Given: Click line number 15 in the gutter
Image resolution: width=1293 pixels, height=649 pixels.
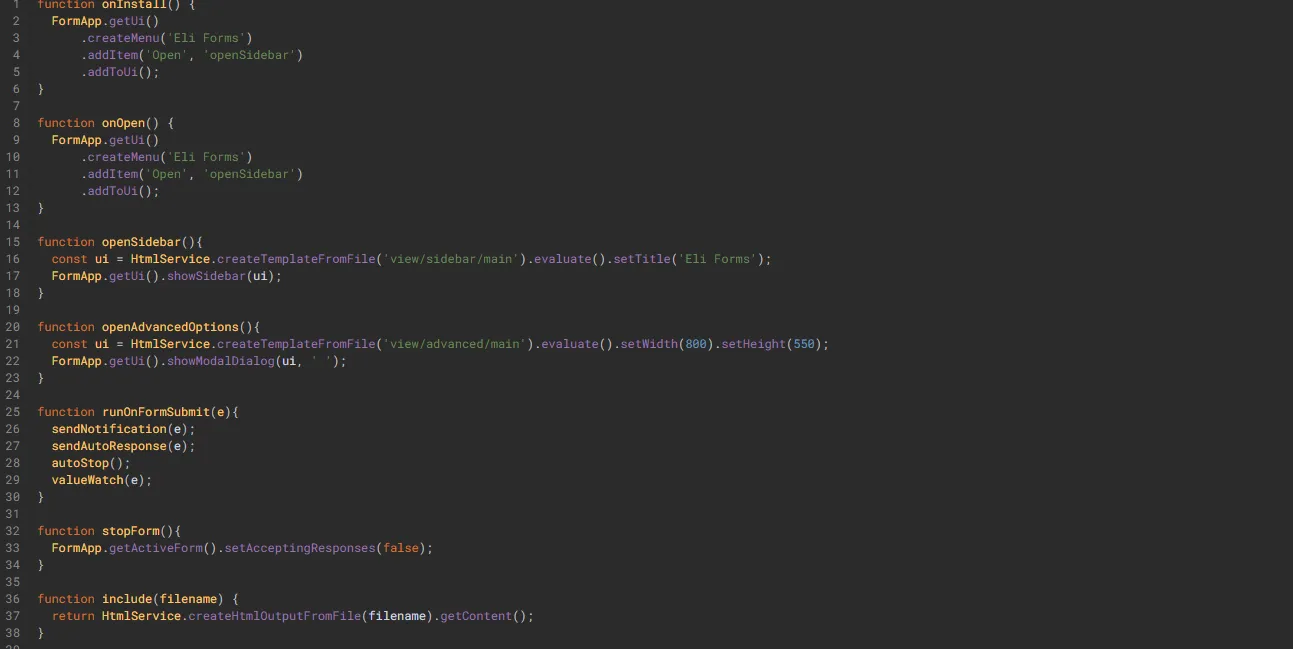Looking at the screenshot, I should click(13, 241).
